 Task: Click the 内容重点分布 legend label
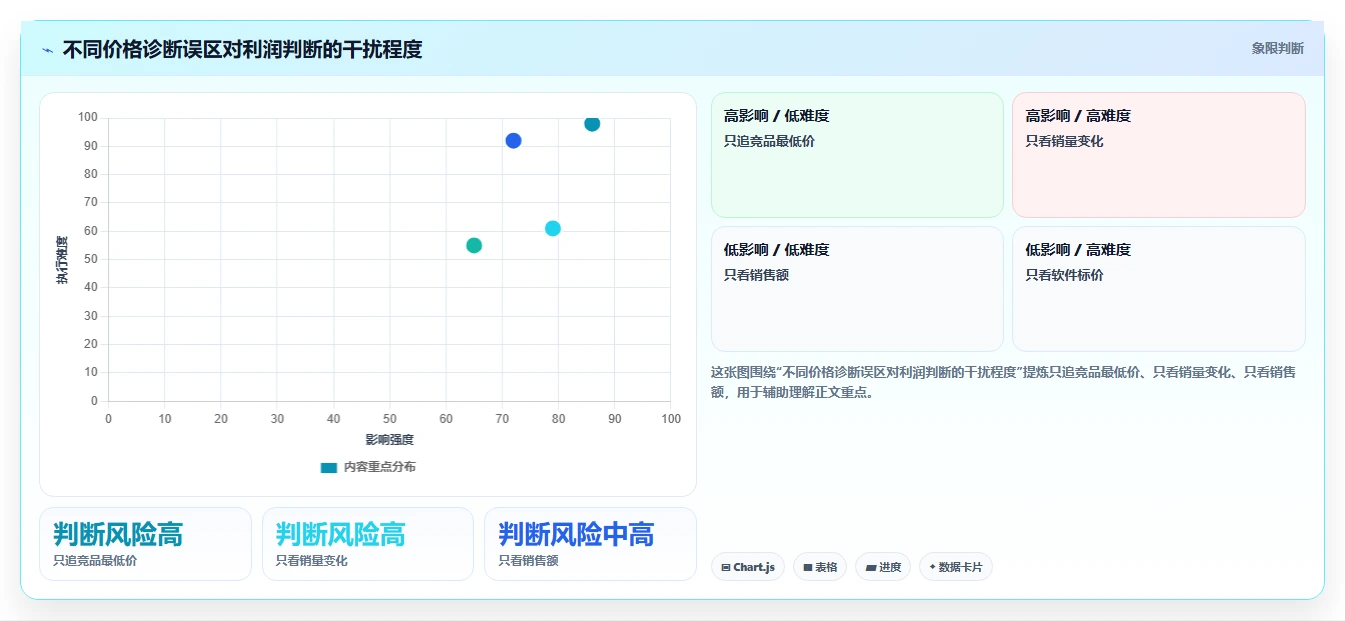(379, 467)
